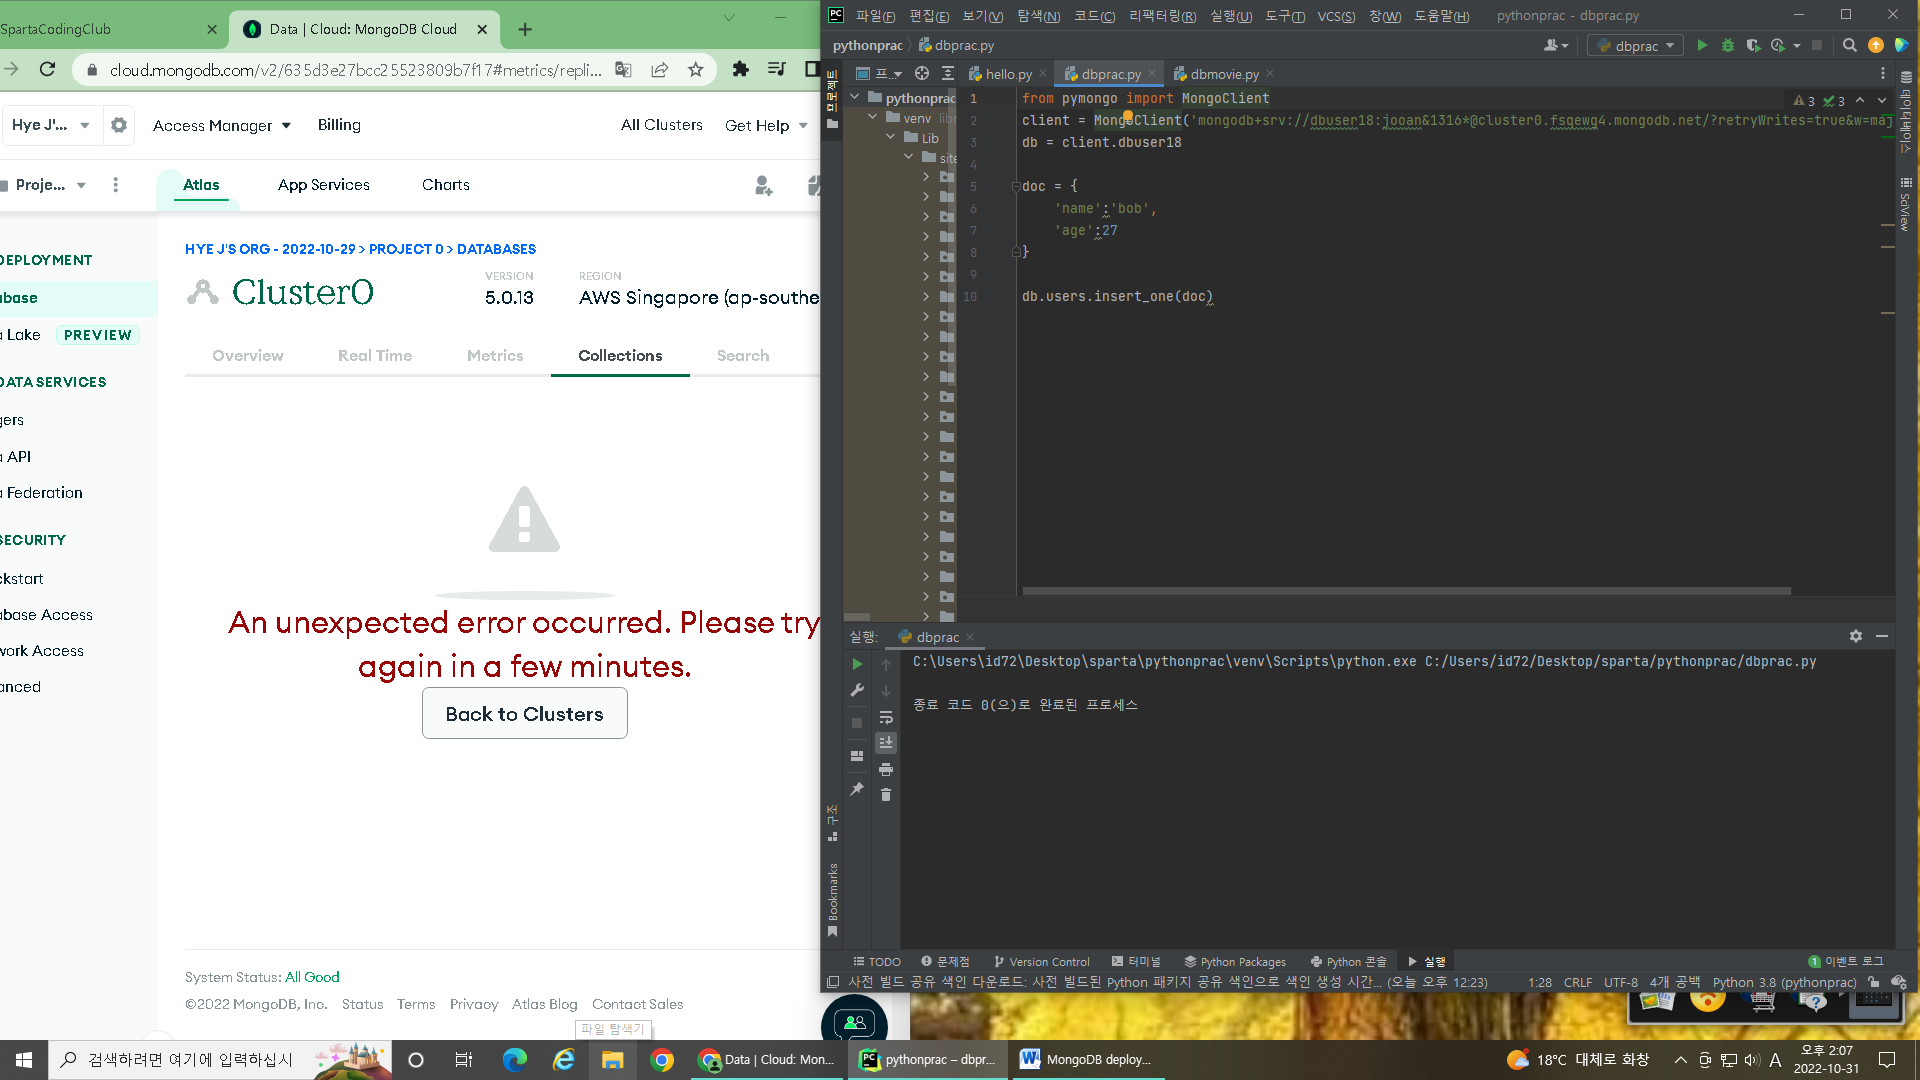This screenshot has height=1080, width=1920.
Task: Open the Terminal (터미널) tool window
Action: point(1136,962)
